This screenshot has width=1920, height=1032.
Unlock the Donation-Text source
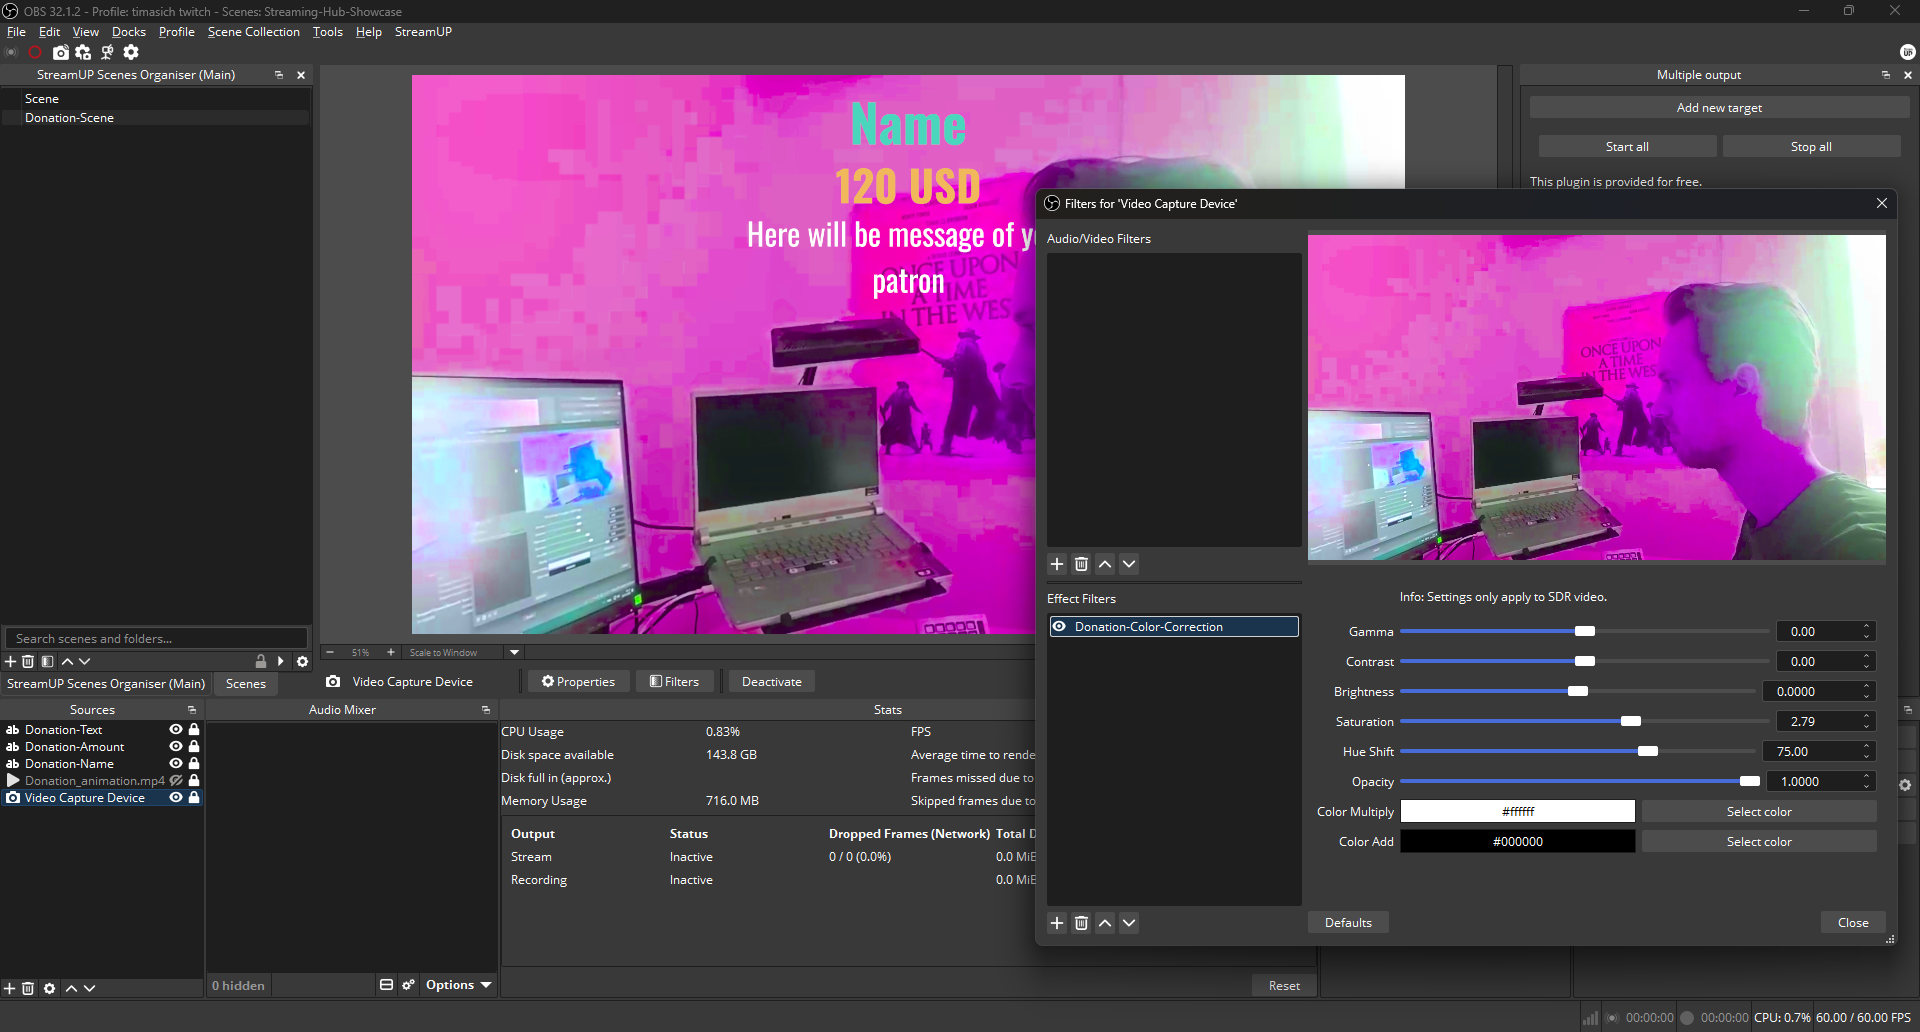tap(195, 730)
